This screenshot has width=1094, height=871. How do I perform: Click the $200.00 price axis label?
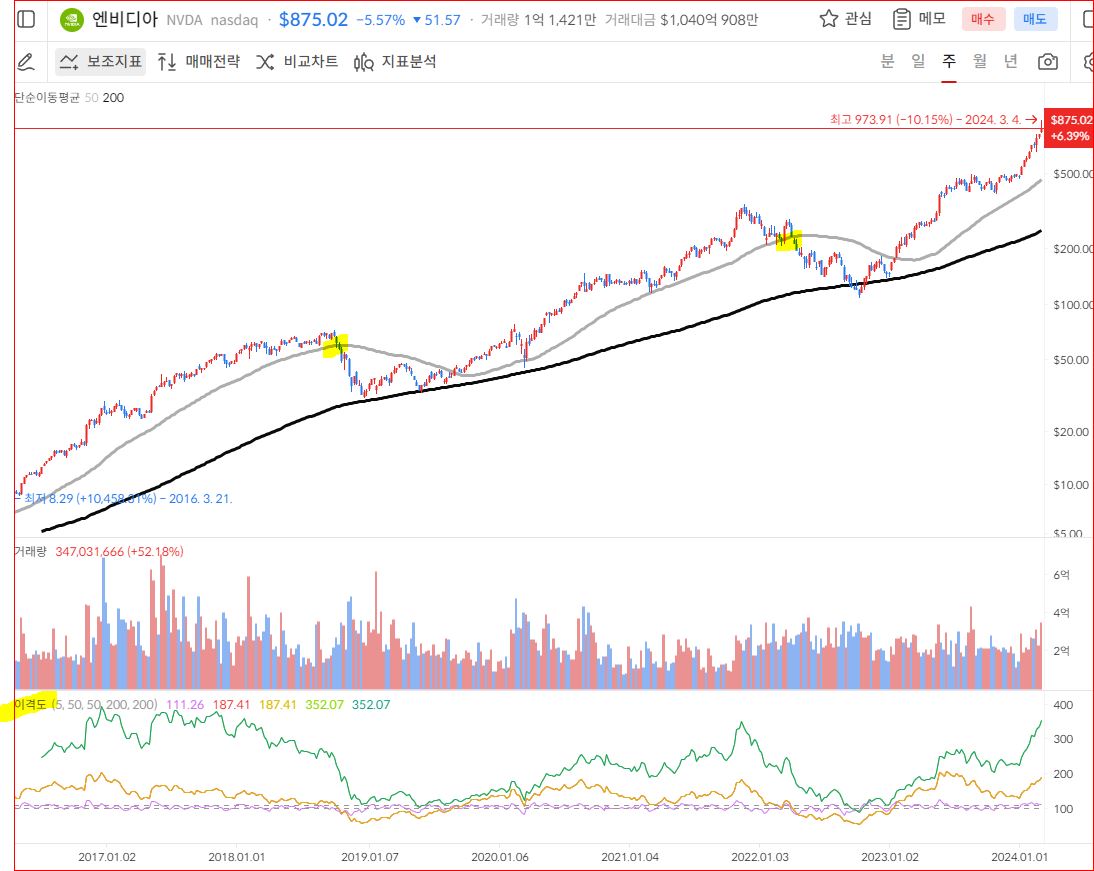[1072, 249]
